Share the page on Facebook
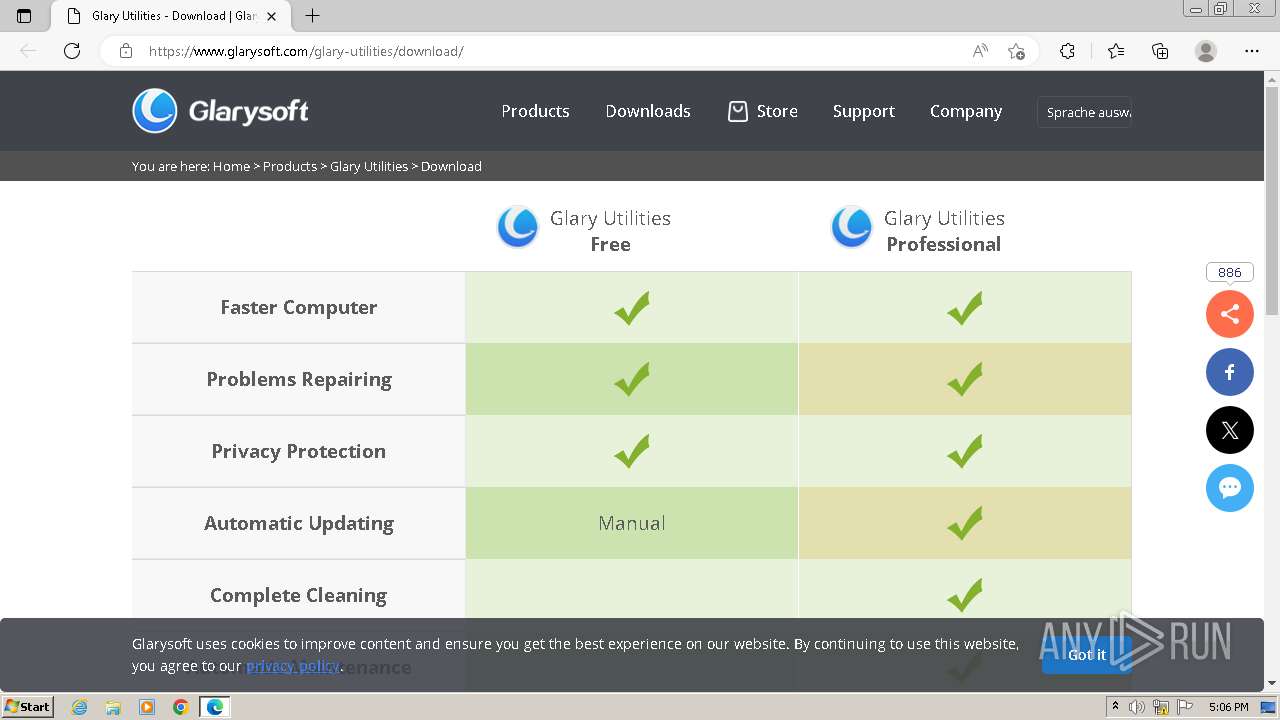The width and height of the screenshot is (1280, 720). pos(1230,372)
